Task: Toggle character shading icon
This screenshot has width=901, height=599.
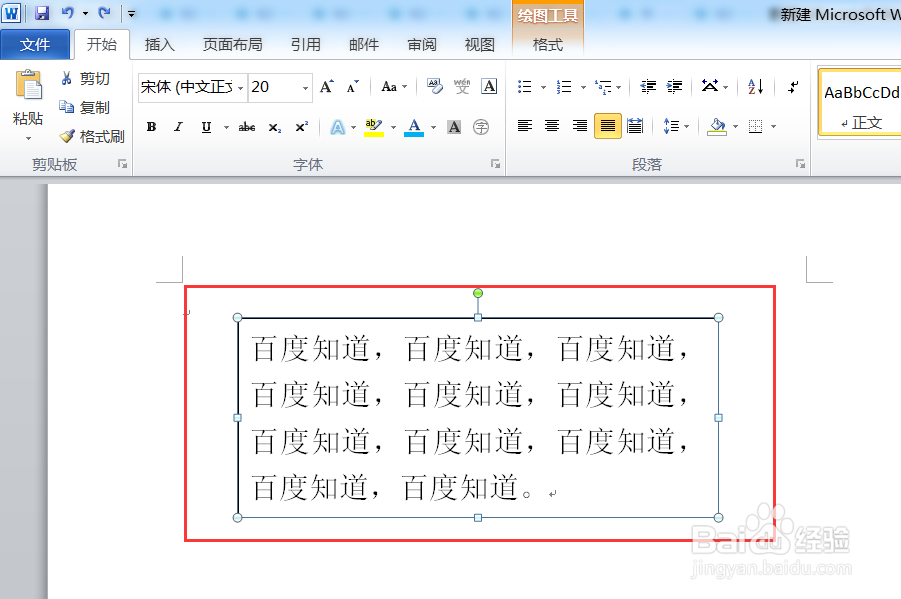Action: click(x=454, y=127)
